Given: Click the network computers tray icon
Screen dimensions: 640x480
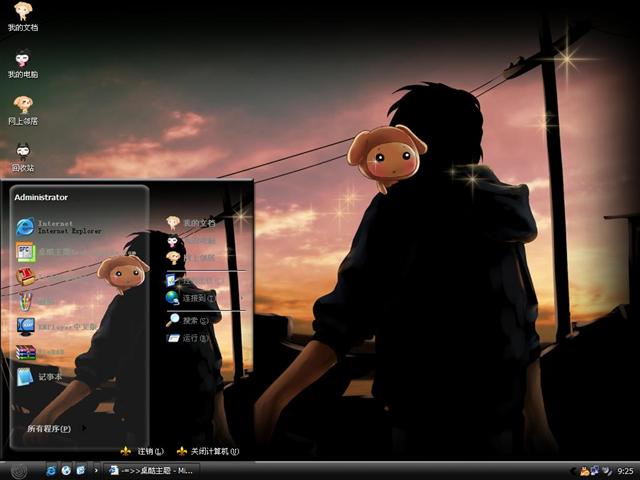Looking at the screenshot, I should [595, 471].
